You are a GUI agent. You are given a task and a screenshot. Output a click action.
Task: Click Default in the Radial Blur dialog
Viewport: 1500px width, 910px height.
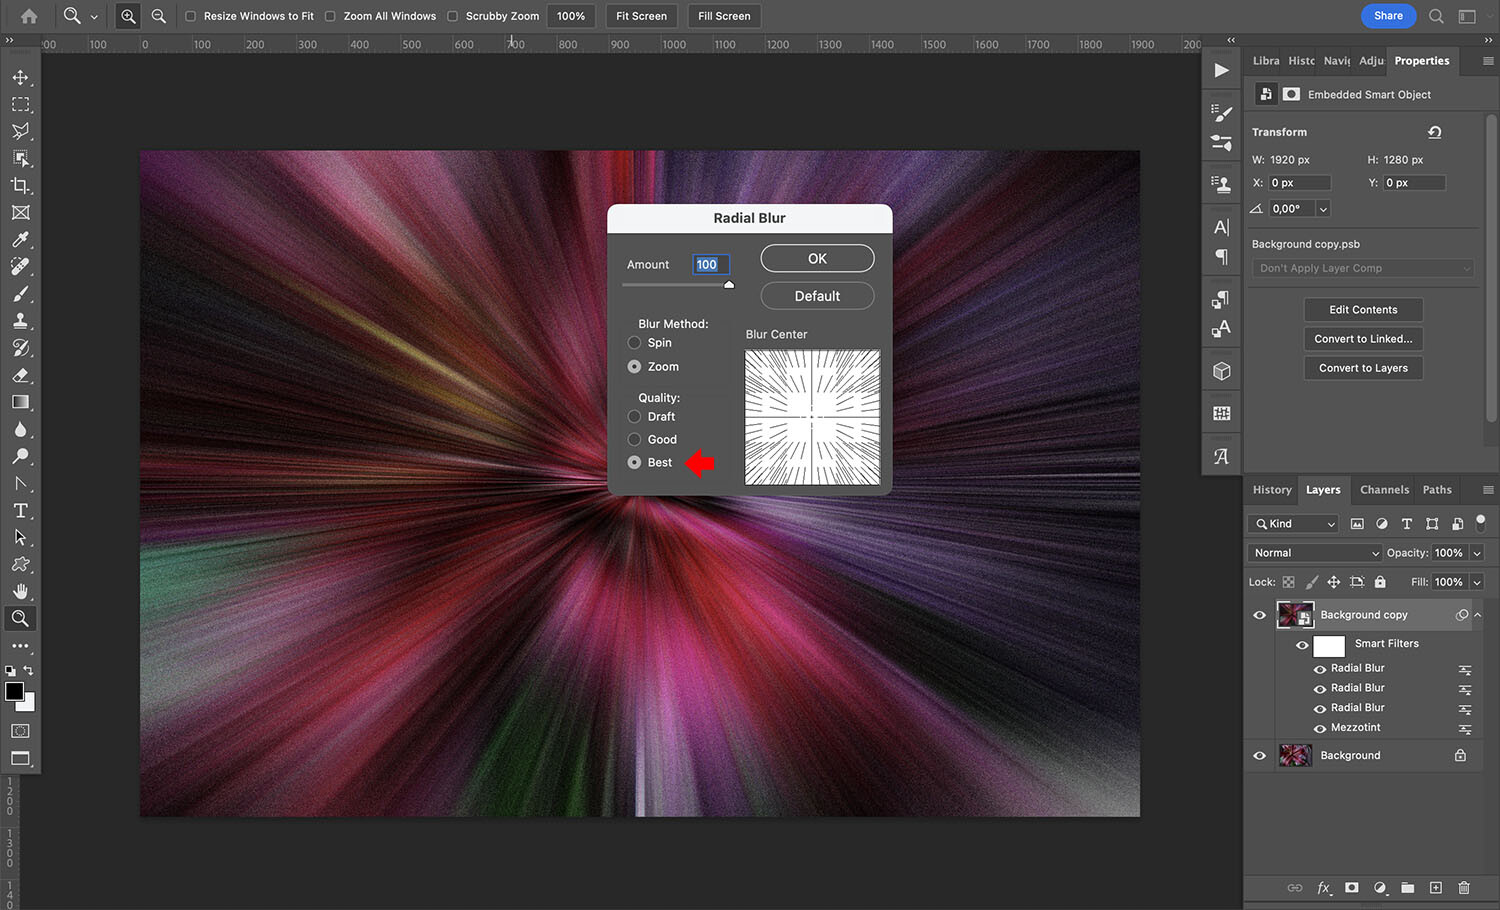[817, 295]
